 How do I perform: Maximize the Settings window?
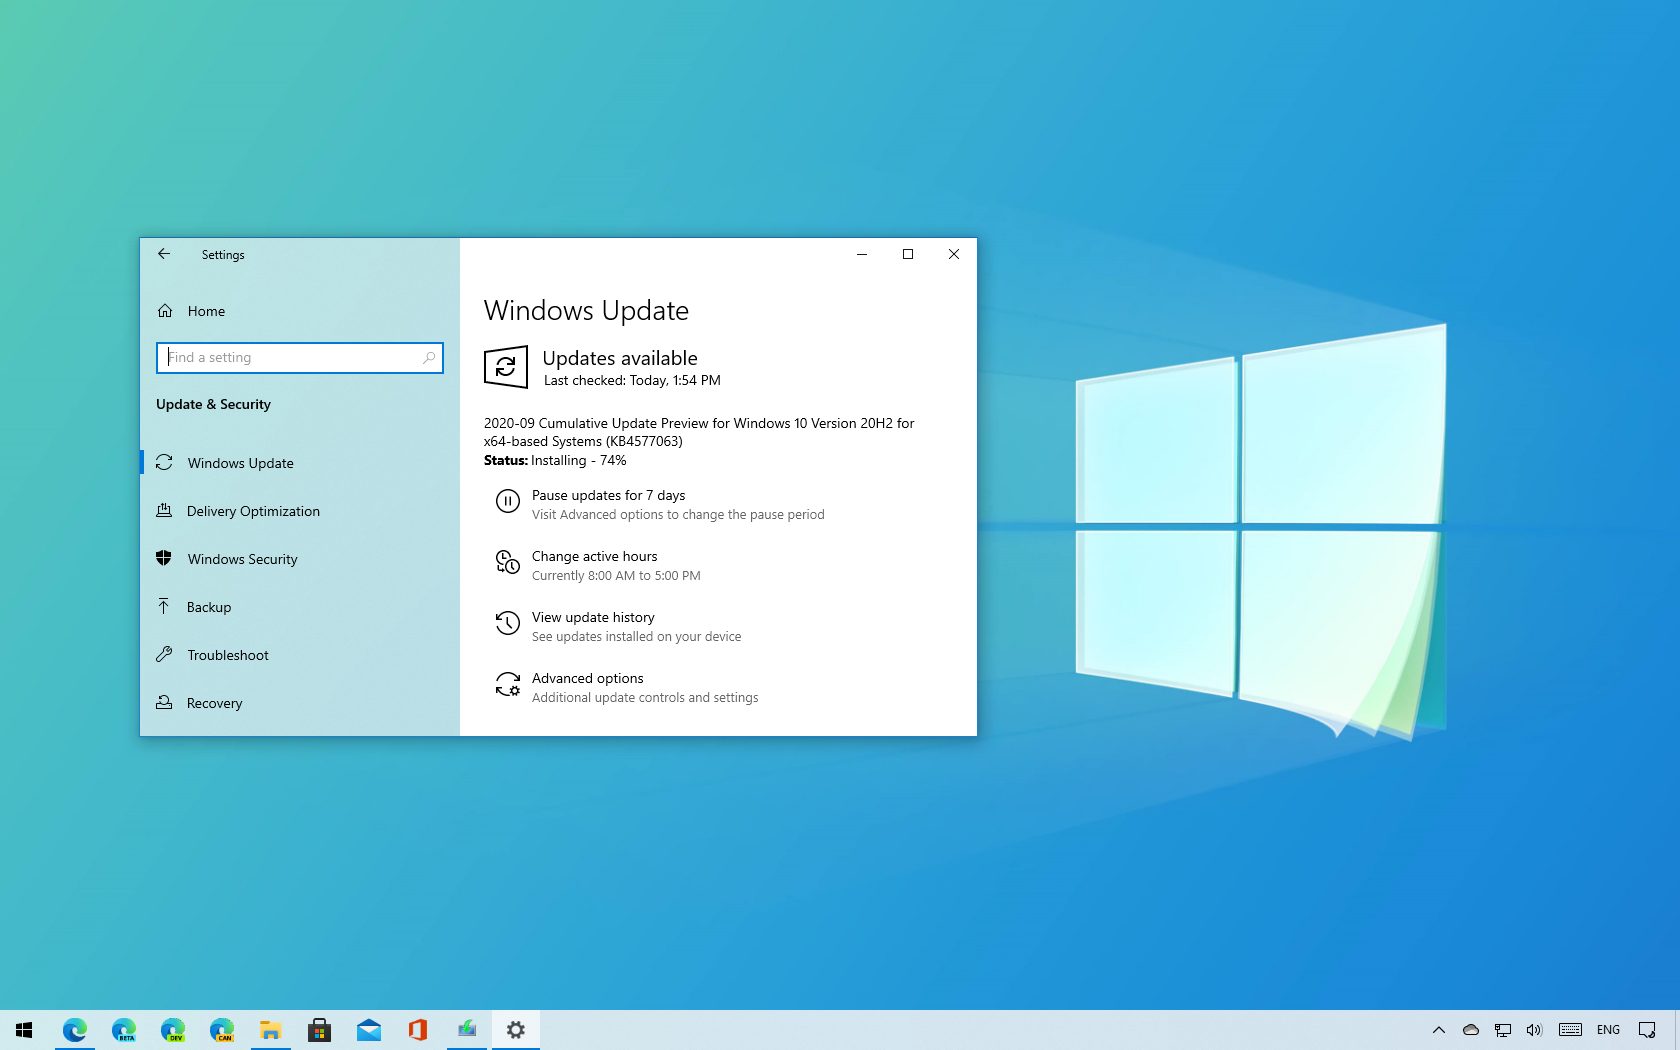click(908, 254)
